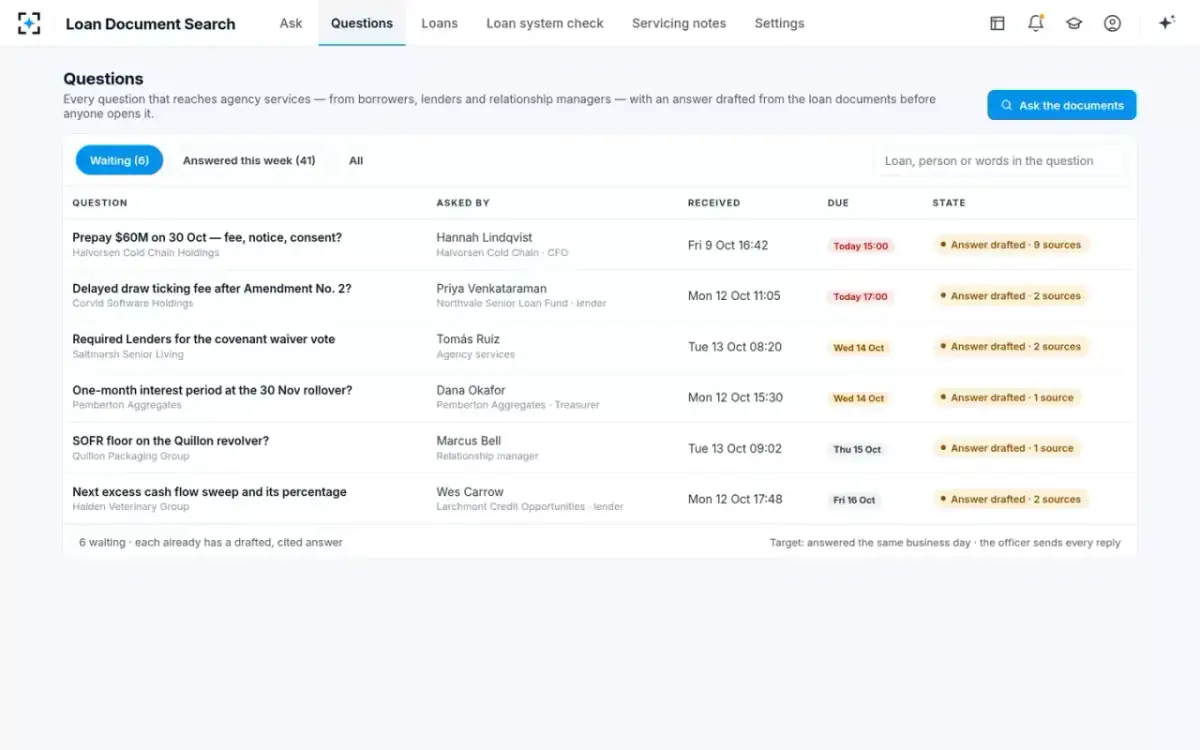This screenshot has width=1200, height=750.
Task: Click Wed 14 Oct badge in Tomás Ruiz row
Action: click(859, 347)
